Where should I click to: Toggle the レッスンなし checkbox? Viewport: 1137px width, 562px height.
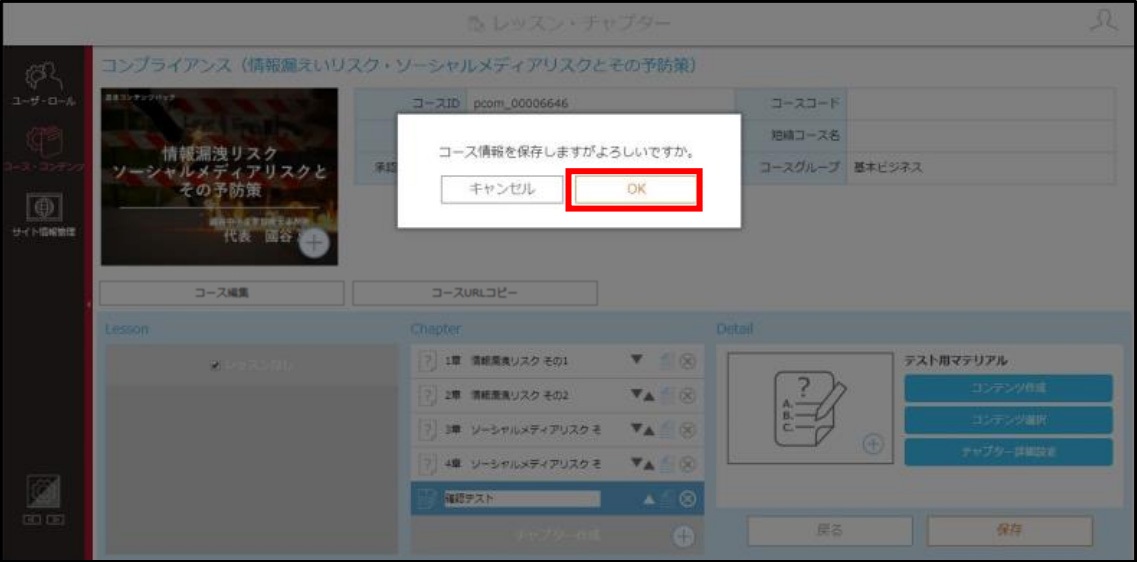215,366
